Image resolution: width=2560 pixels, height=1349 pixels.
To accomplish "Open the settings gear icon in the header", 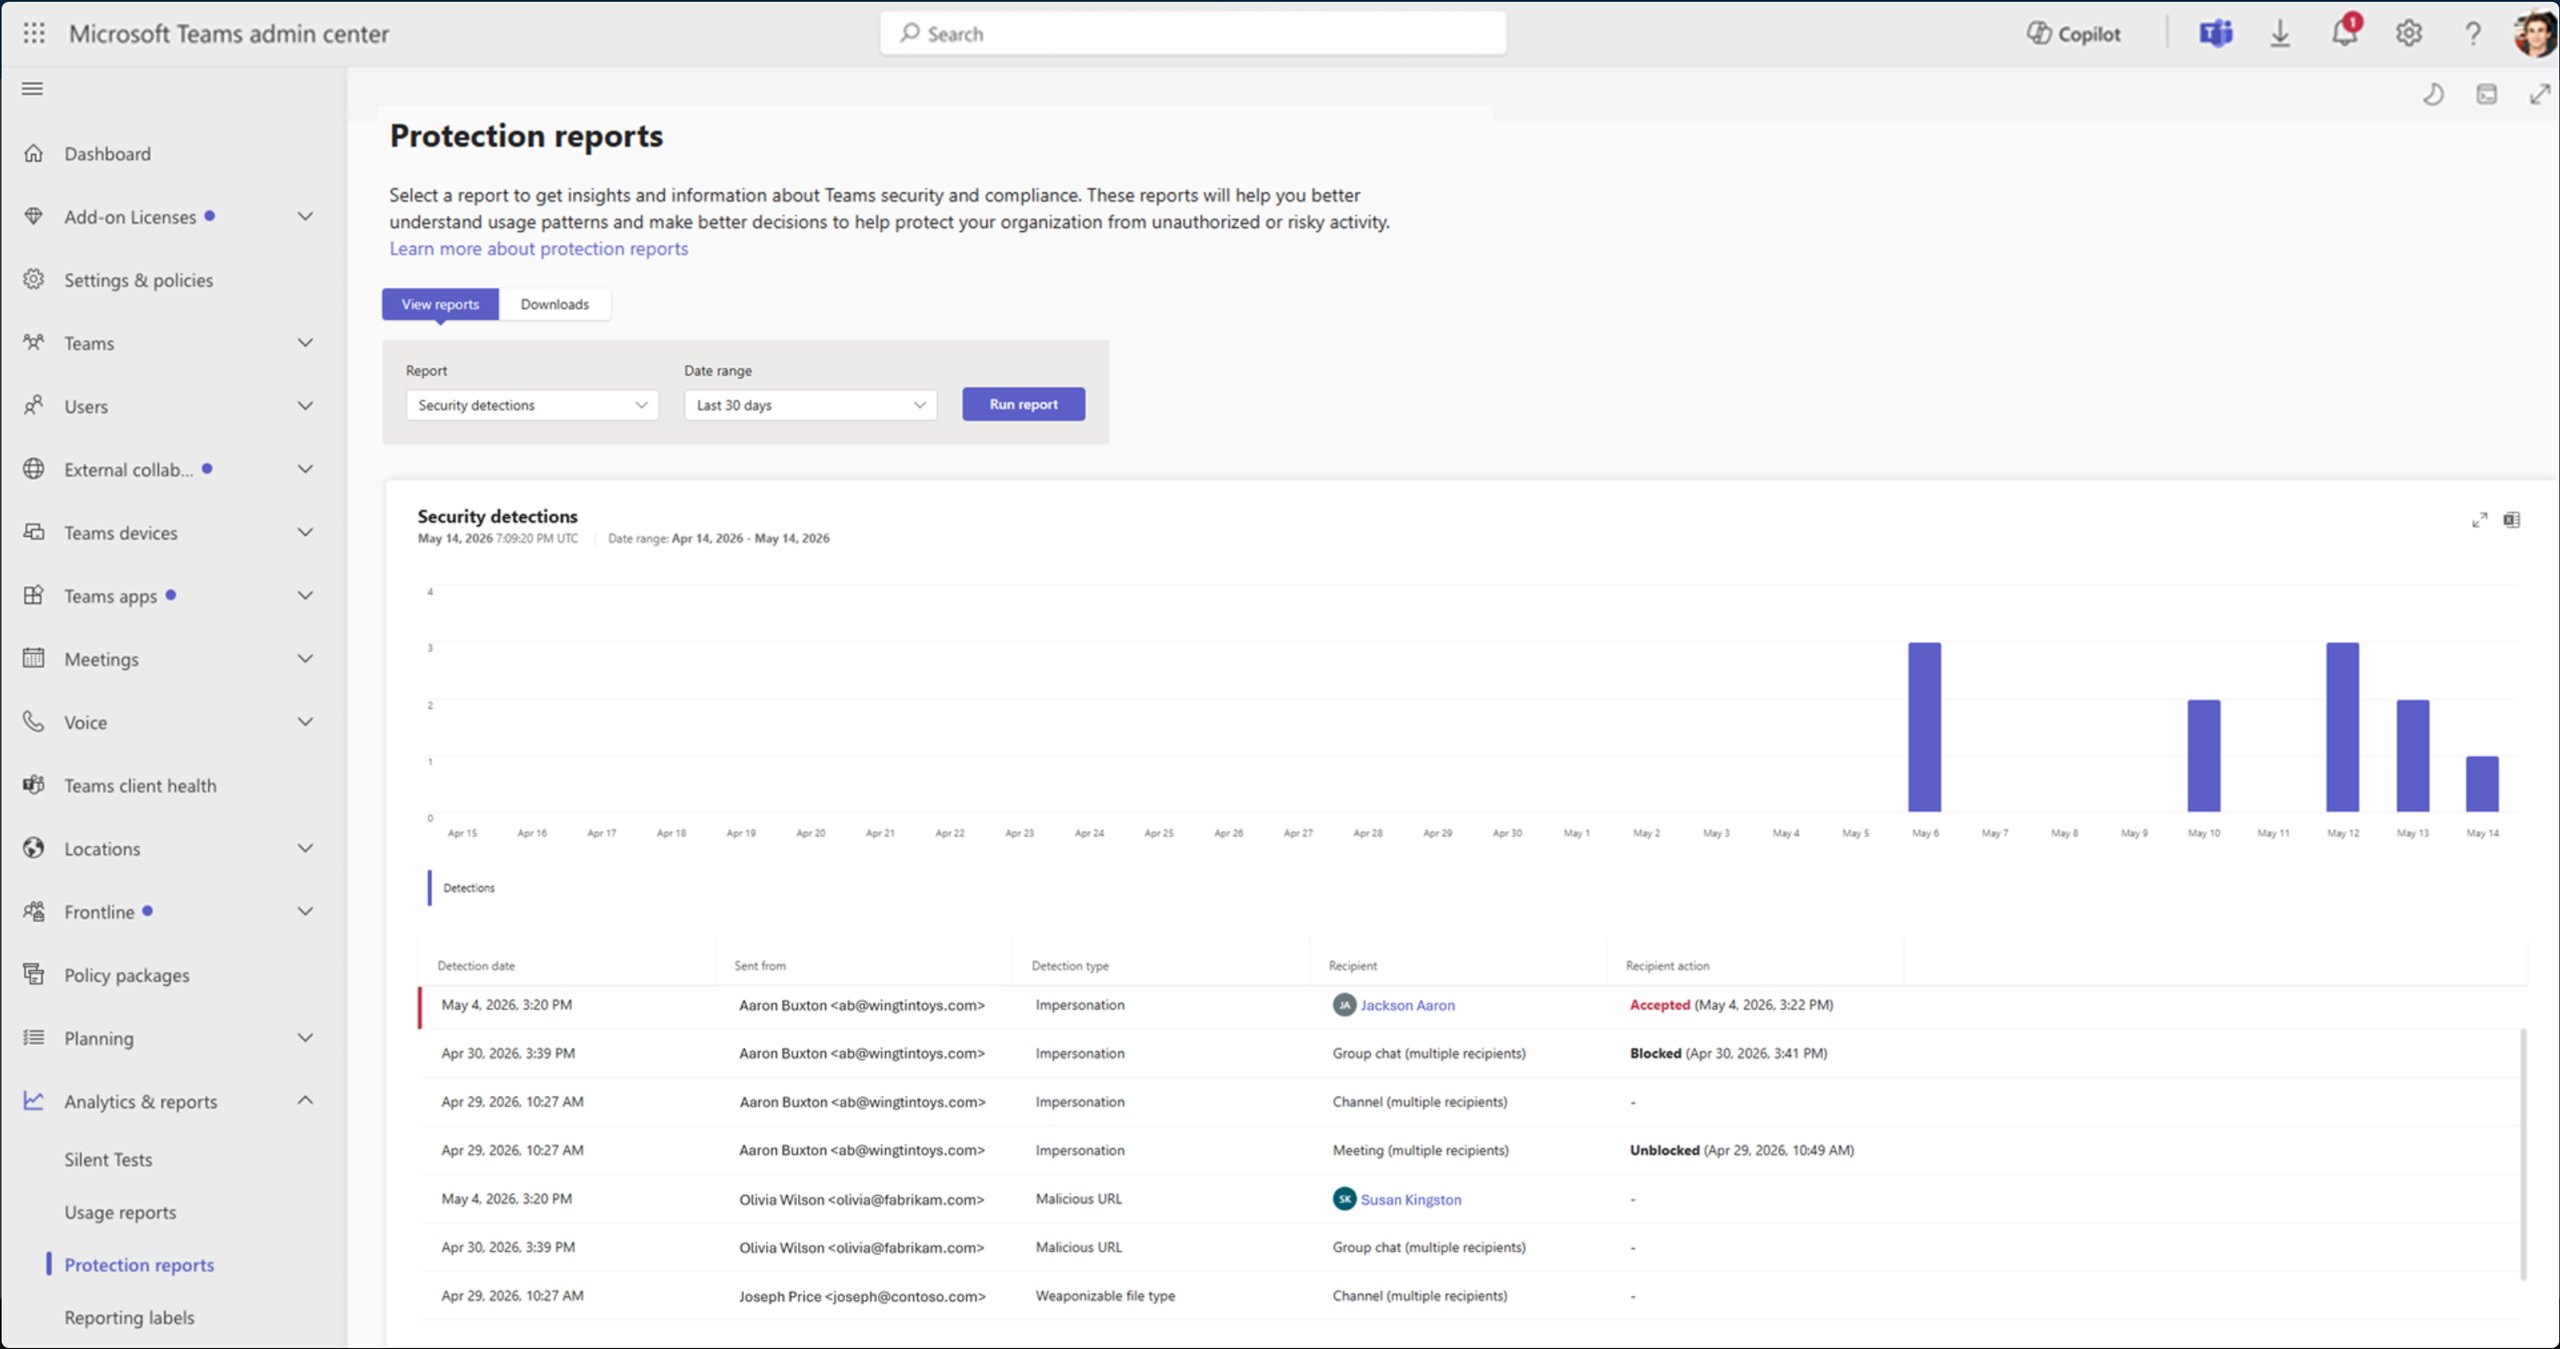I will point(2409,34).
